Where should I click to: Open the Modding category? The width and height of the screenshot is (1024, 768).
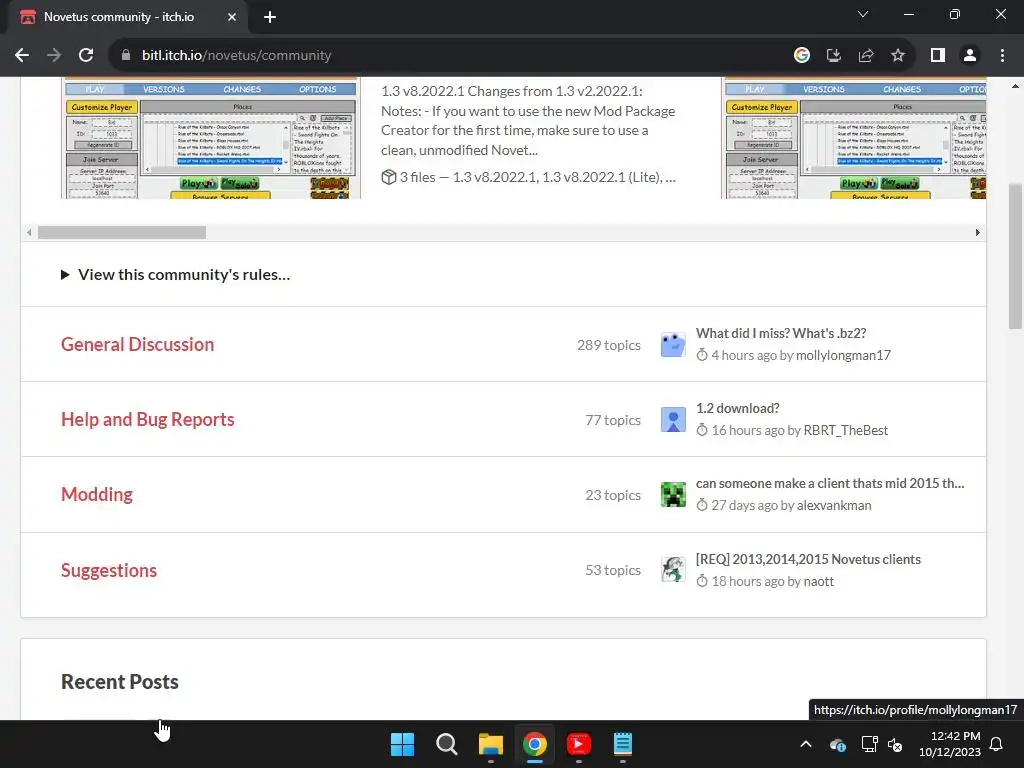coord(97,494)
